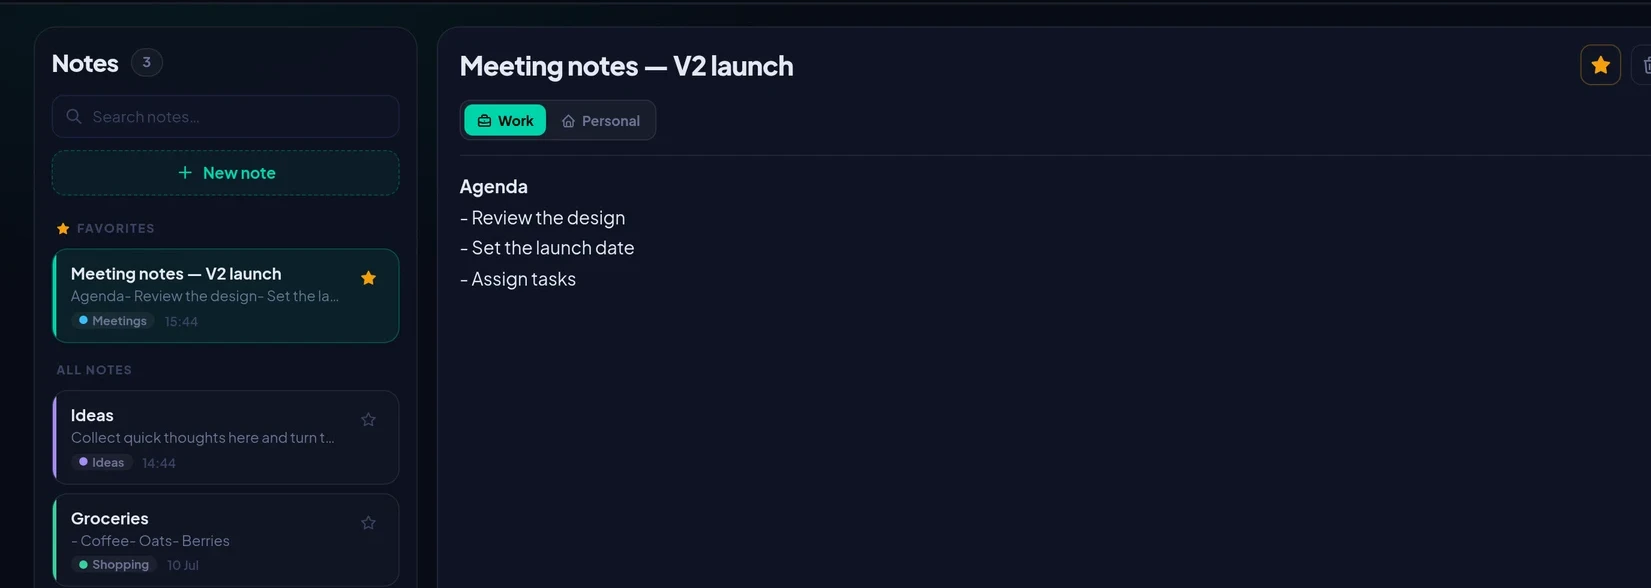Click the note title Meeting notes — V2 launch
This screenshot has height=588, width=1651.
pos(626,66)
